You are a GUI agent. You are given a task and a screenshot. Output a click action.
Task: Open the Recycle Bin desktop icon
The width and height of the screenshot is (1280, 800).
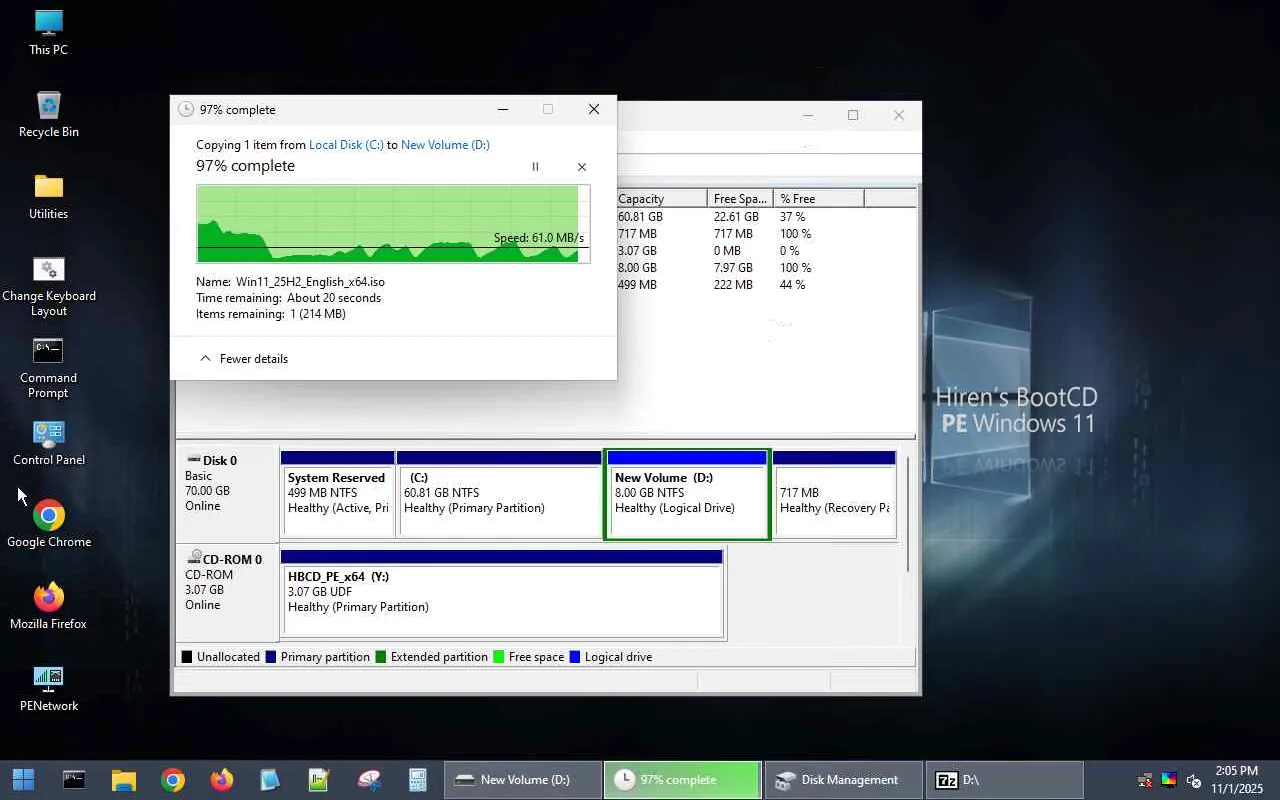click(x=48, y=114)
